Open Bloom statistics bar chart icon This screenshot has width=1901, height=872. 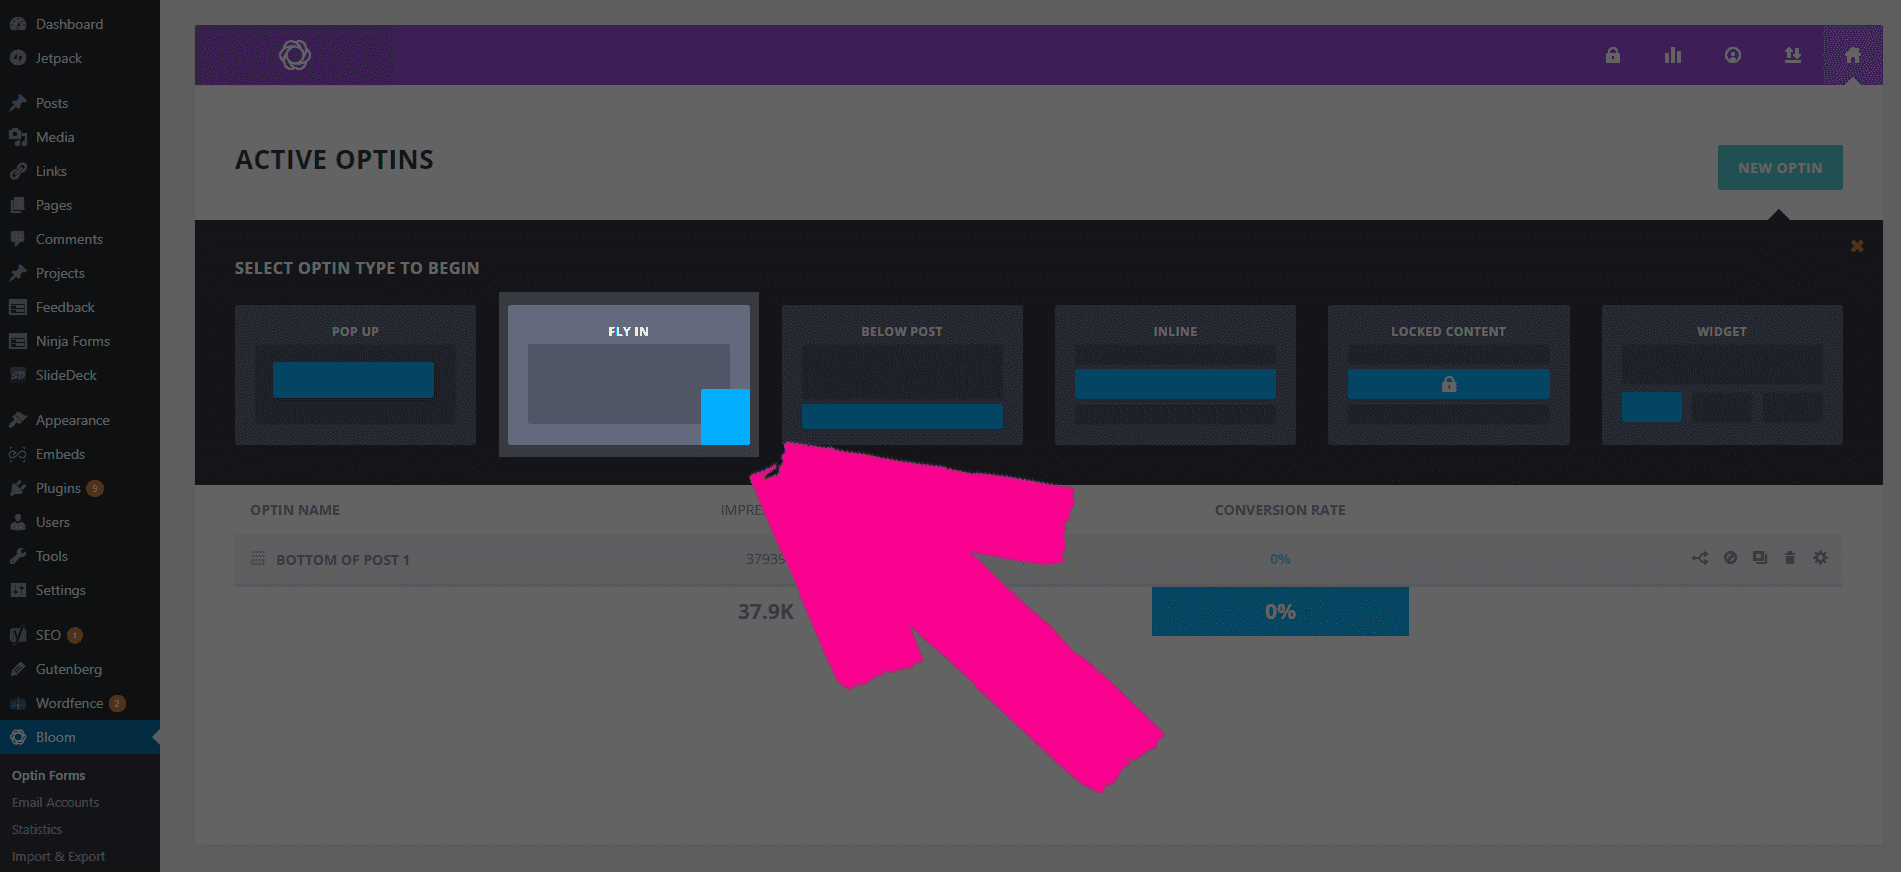point(1673,55)
